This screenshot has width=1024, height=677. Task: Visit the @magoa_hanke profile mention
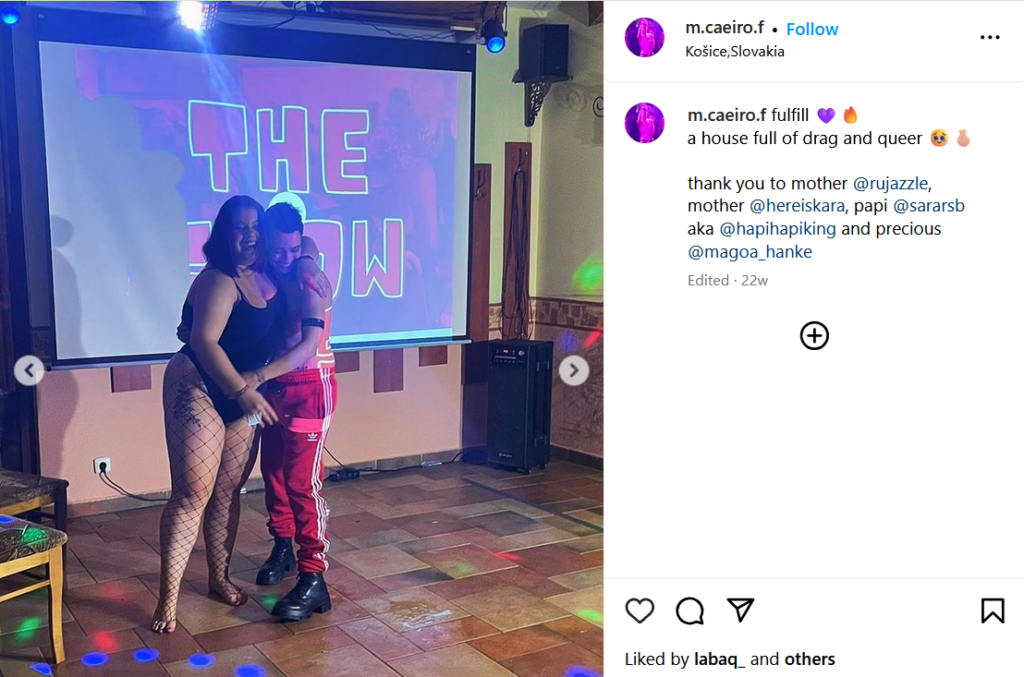tap(750, 252)
